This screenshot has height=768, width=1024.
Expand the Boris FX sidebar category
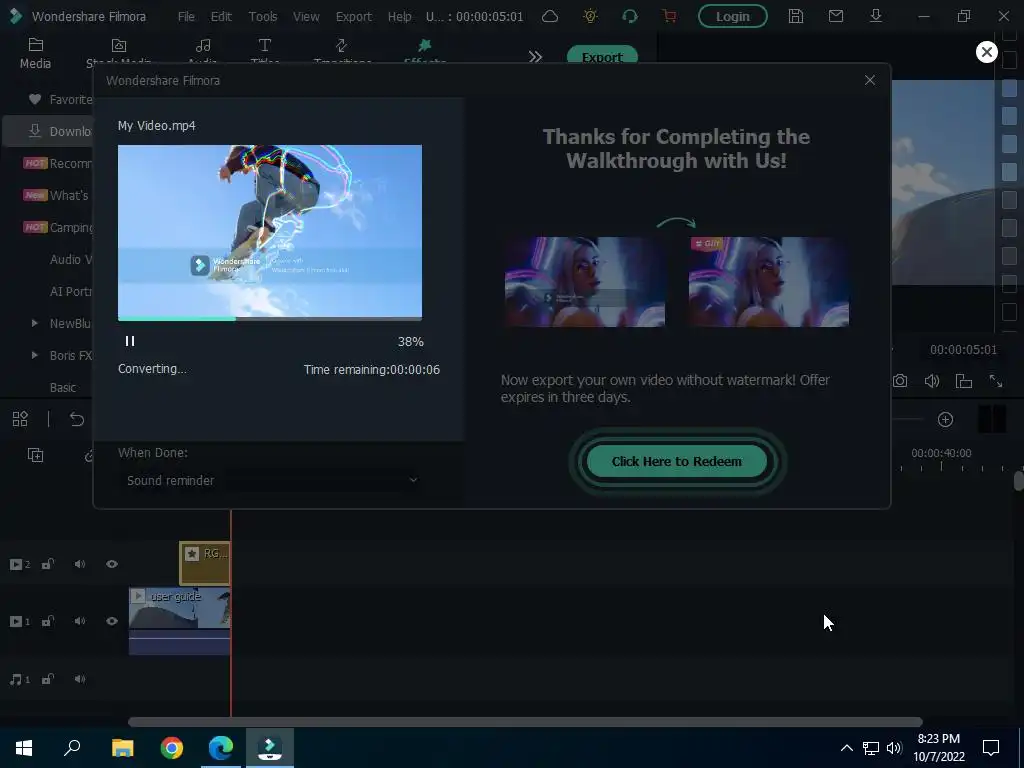click(x=35, y=355)
